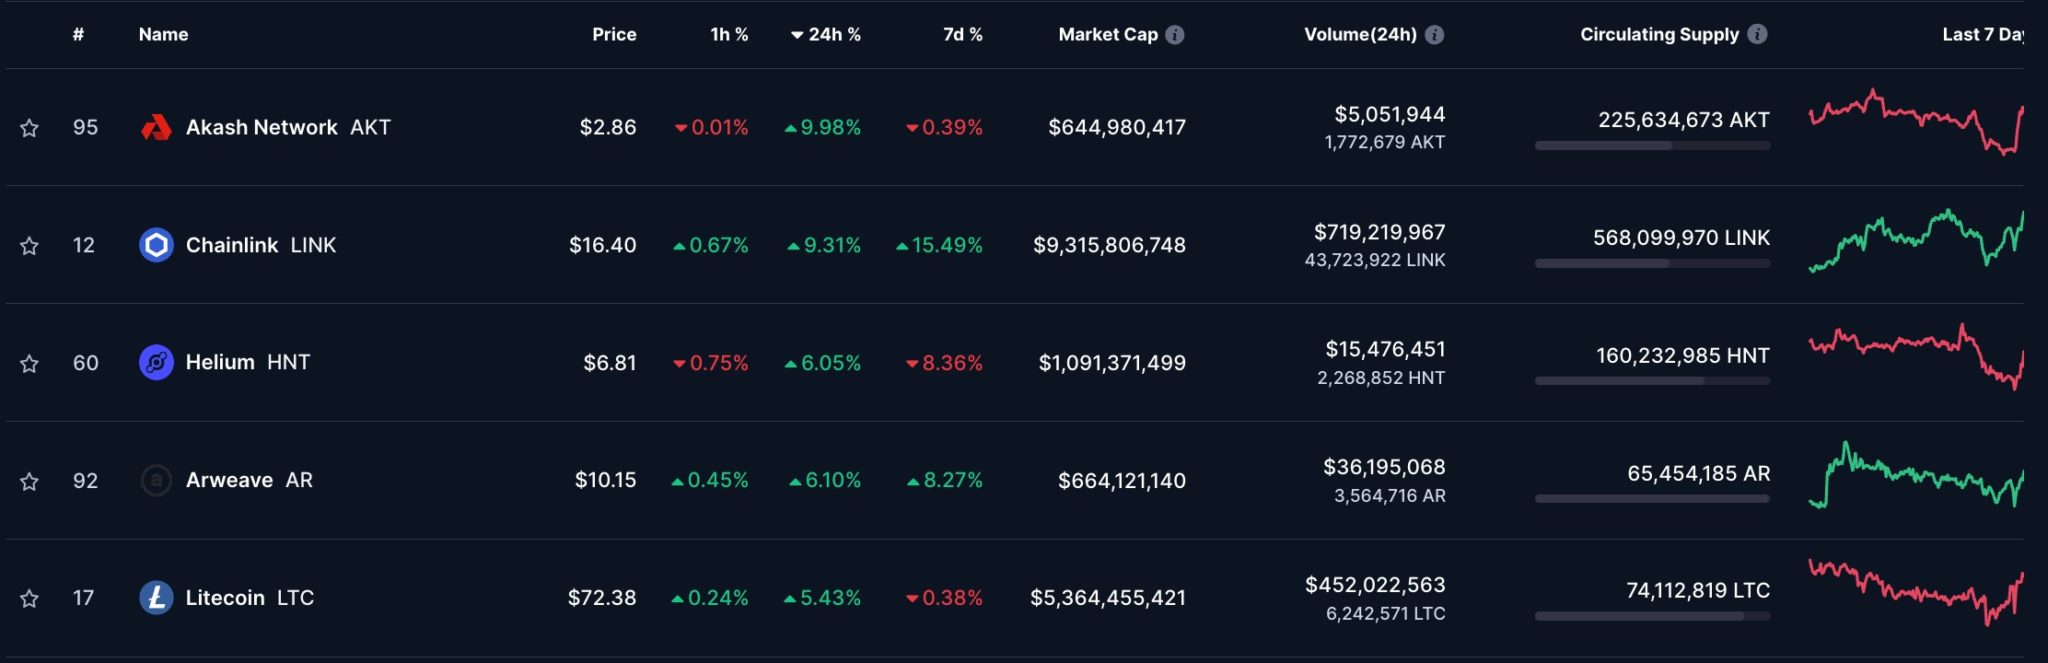2048x663 pixels.
Task: Click the Akash Network logo icon
Action: click(156, 127)
